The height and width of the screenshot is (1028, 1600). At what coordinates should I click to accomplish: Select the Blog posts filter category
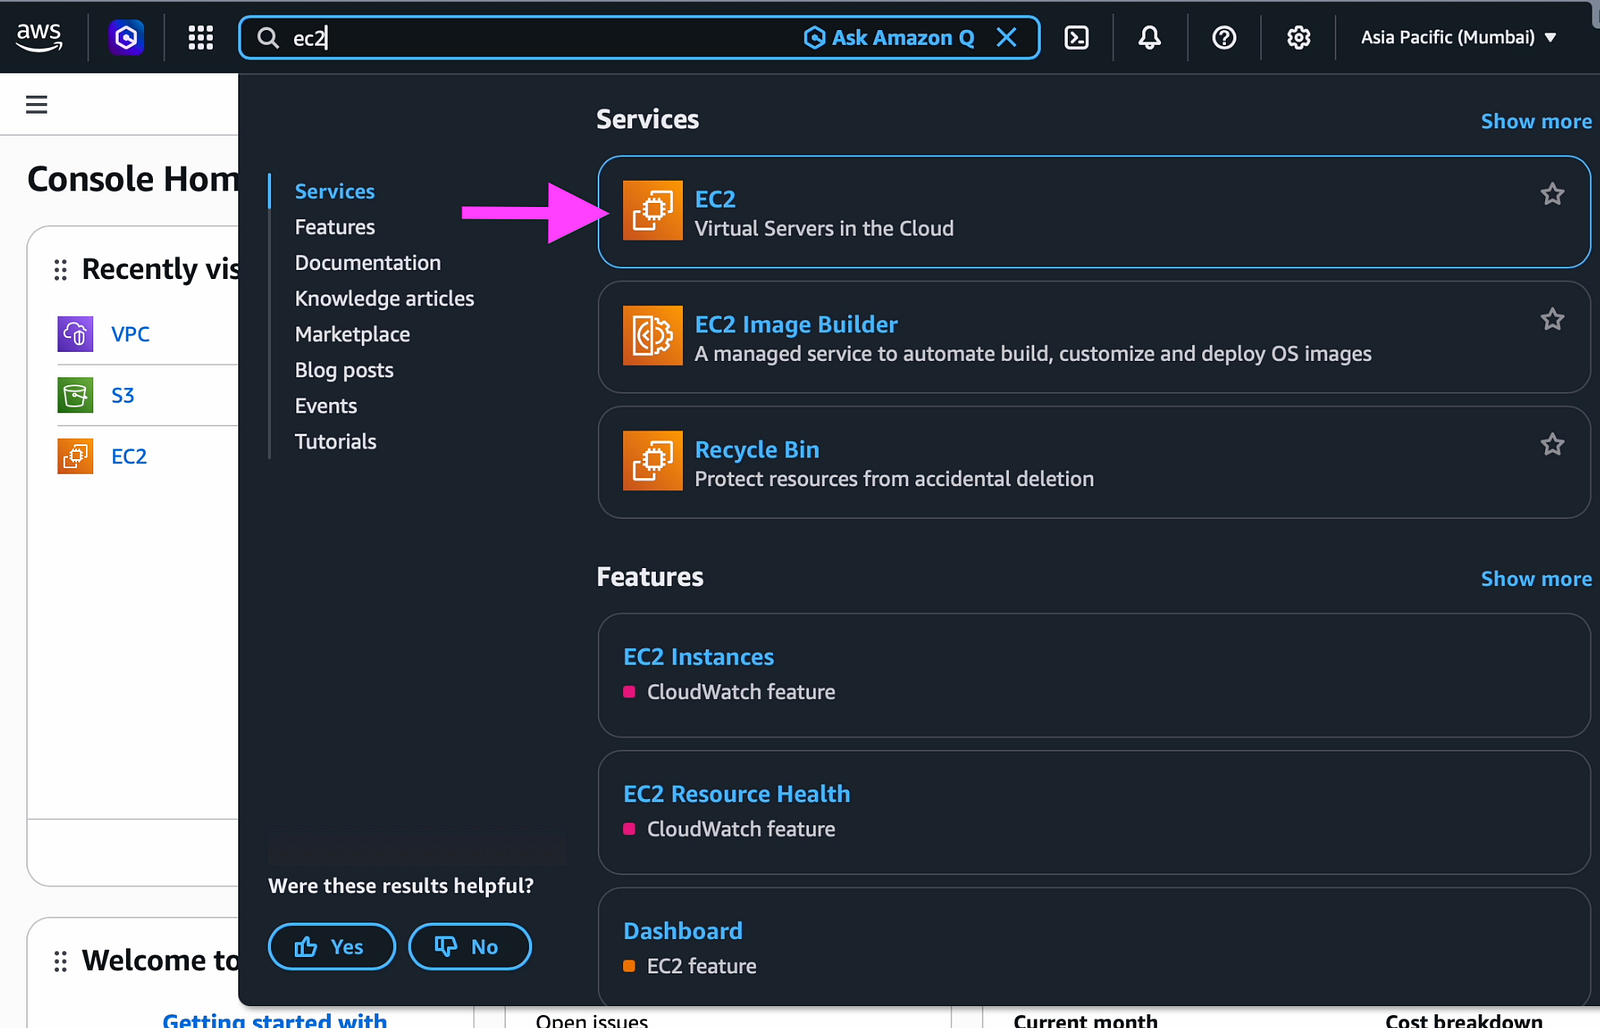point(344,370)
